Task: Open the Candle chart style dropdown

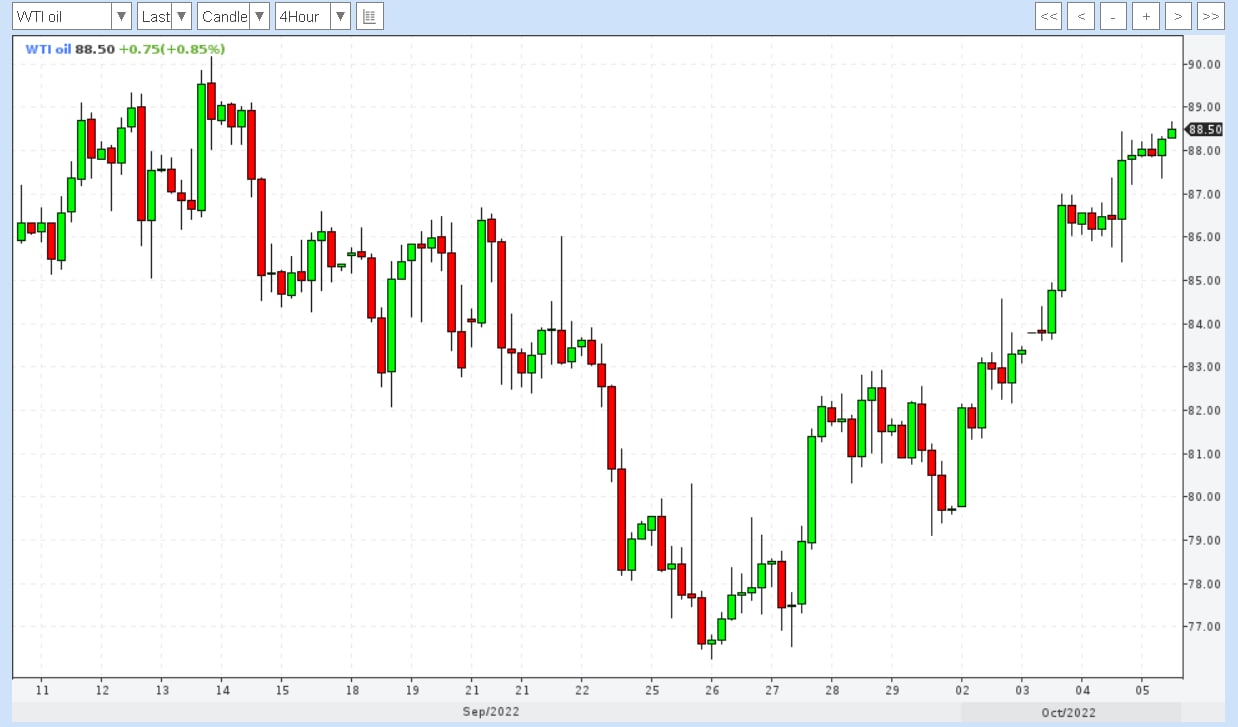Action: click(x=233, y=16)
